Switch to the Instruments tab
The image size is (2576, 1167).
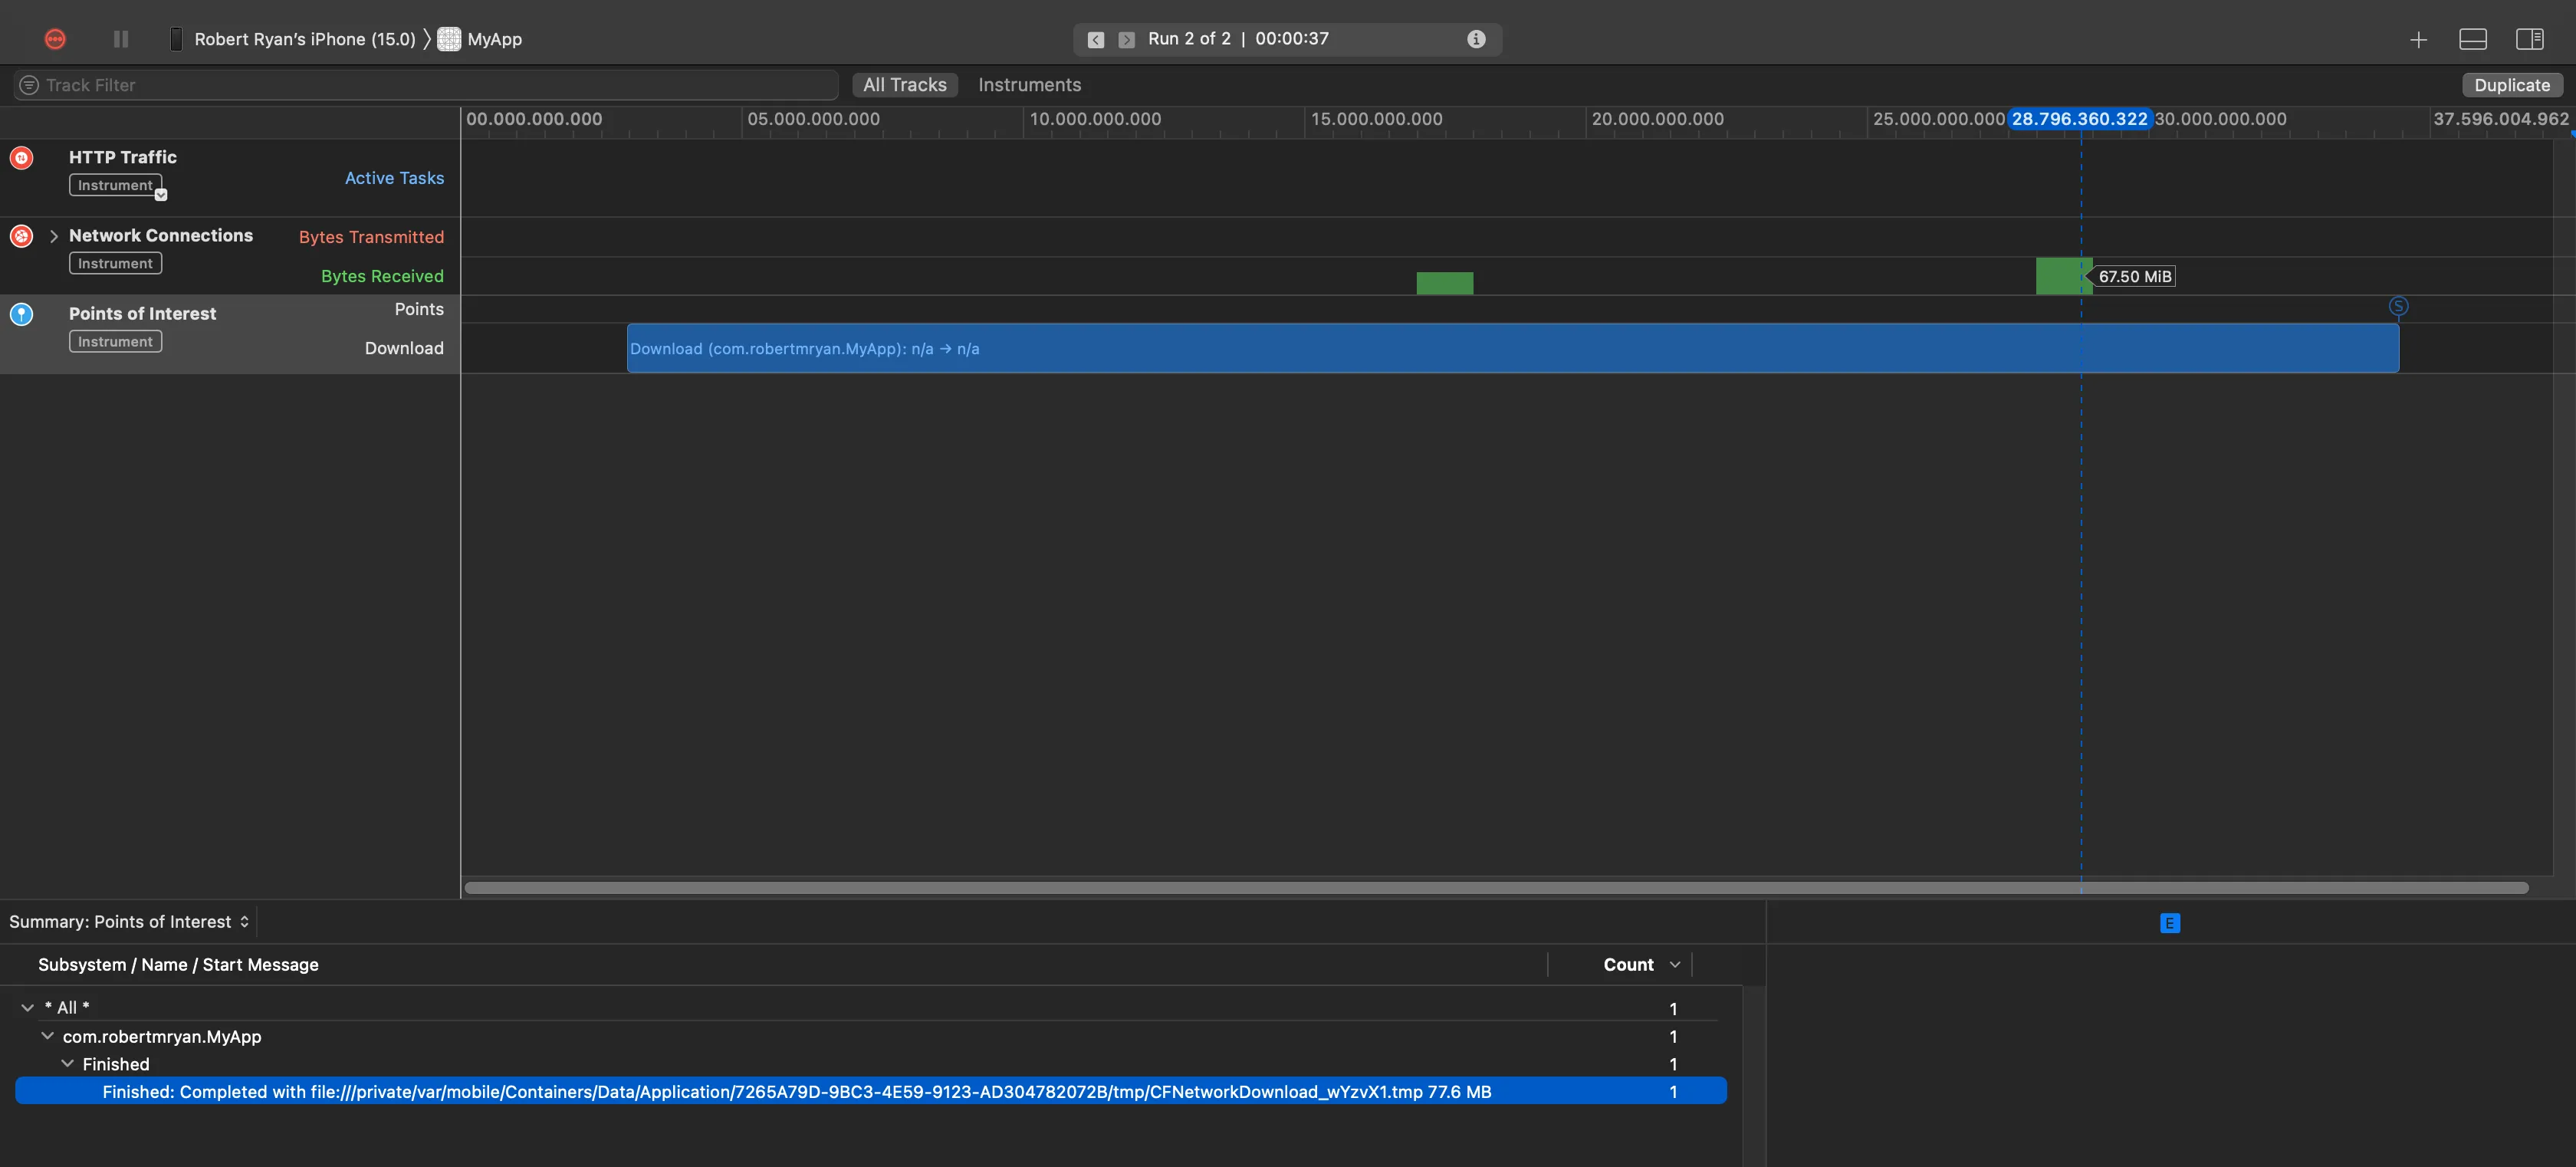point(1029,85)
